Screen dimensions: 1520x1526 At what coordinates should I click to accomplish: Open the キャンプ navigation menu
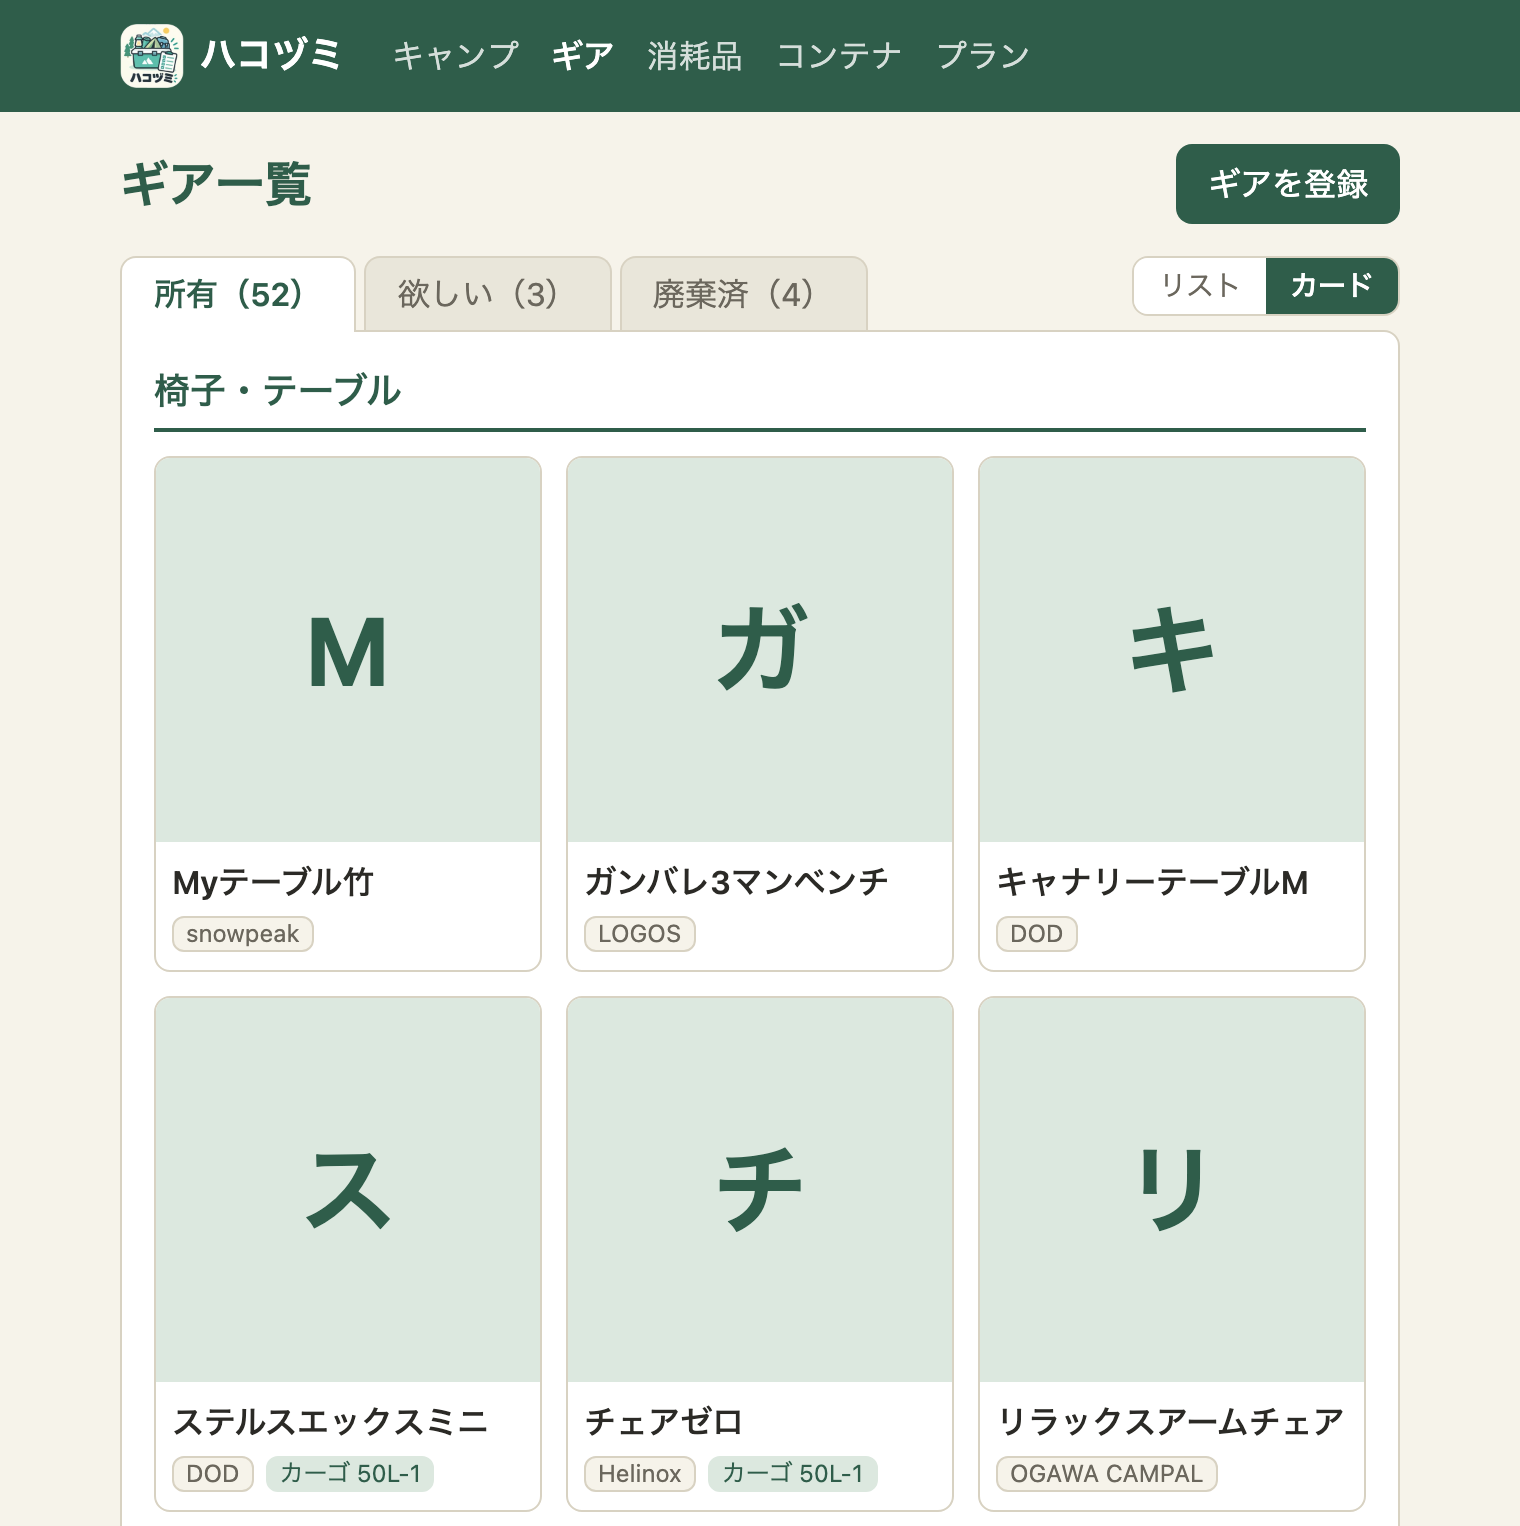(x=456, y=56)
